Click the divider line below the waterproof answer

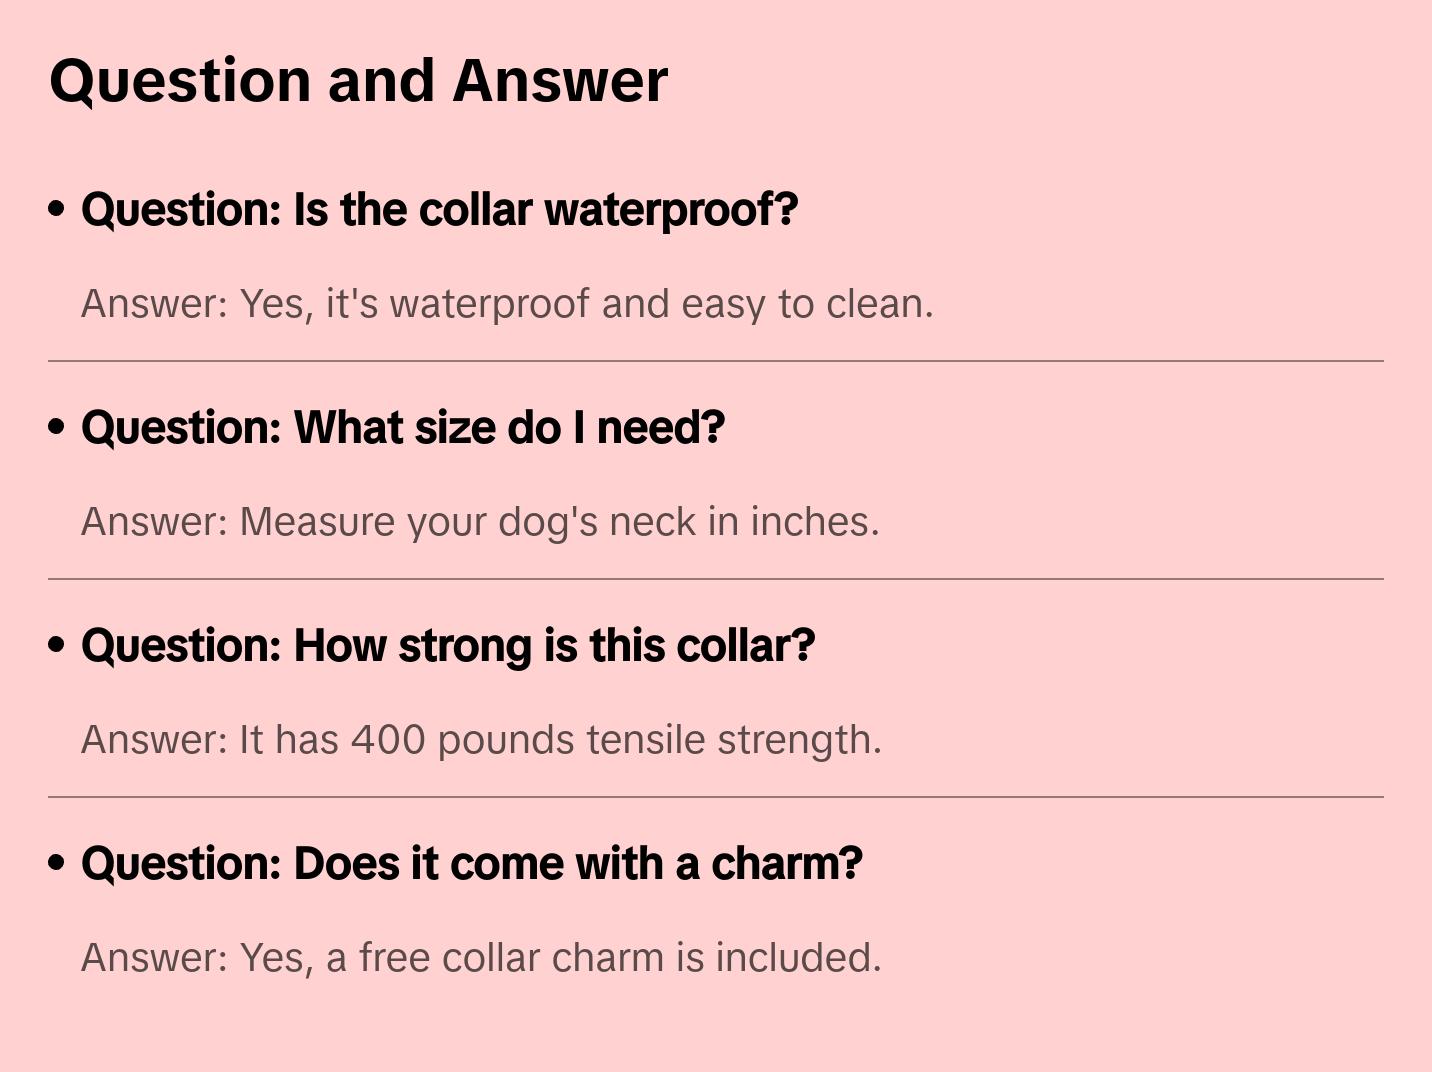click(x=716, y=361)
